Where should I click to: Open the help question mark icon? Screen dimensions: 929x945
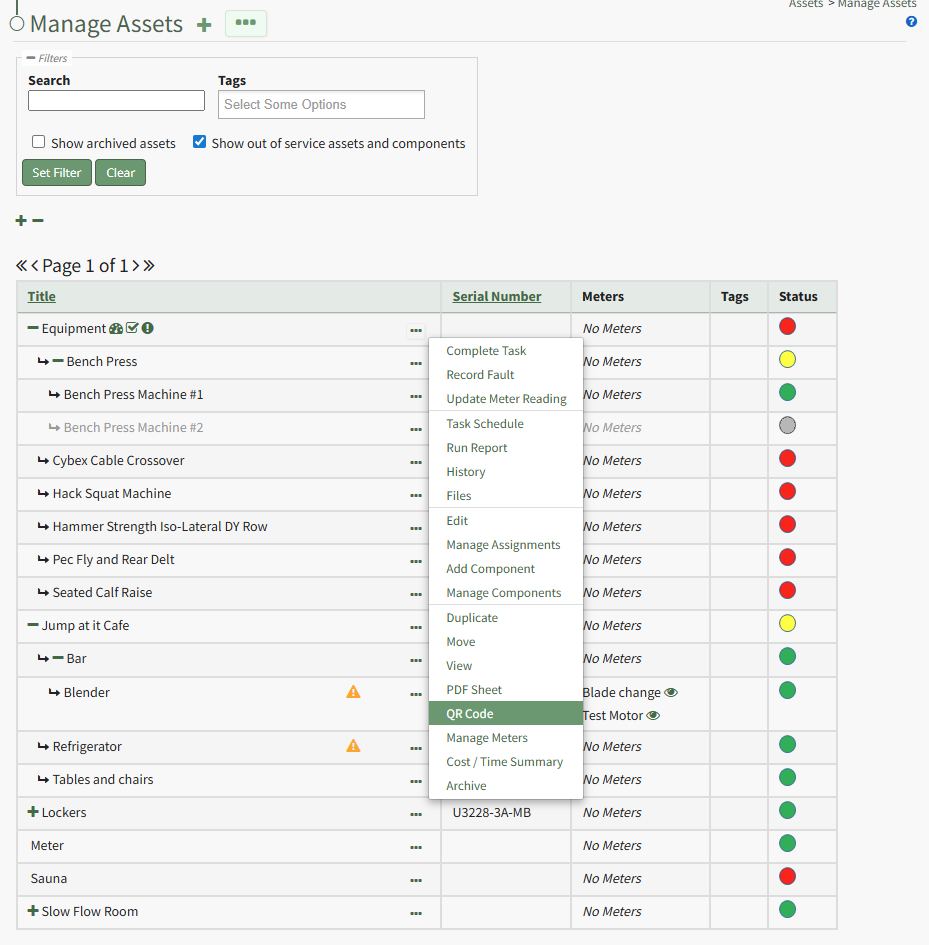911,21
